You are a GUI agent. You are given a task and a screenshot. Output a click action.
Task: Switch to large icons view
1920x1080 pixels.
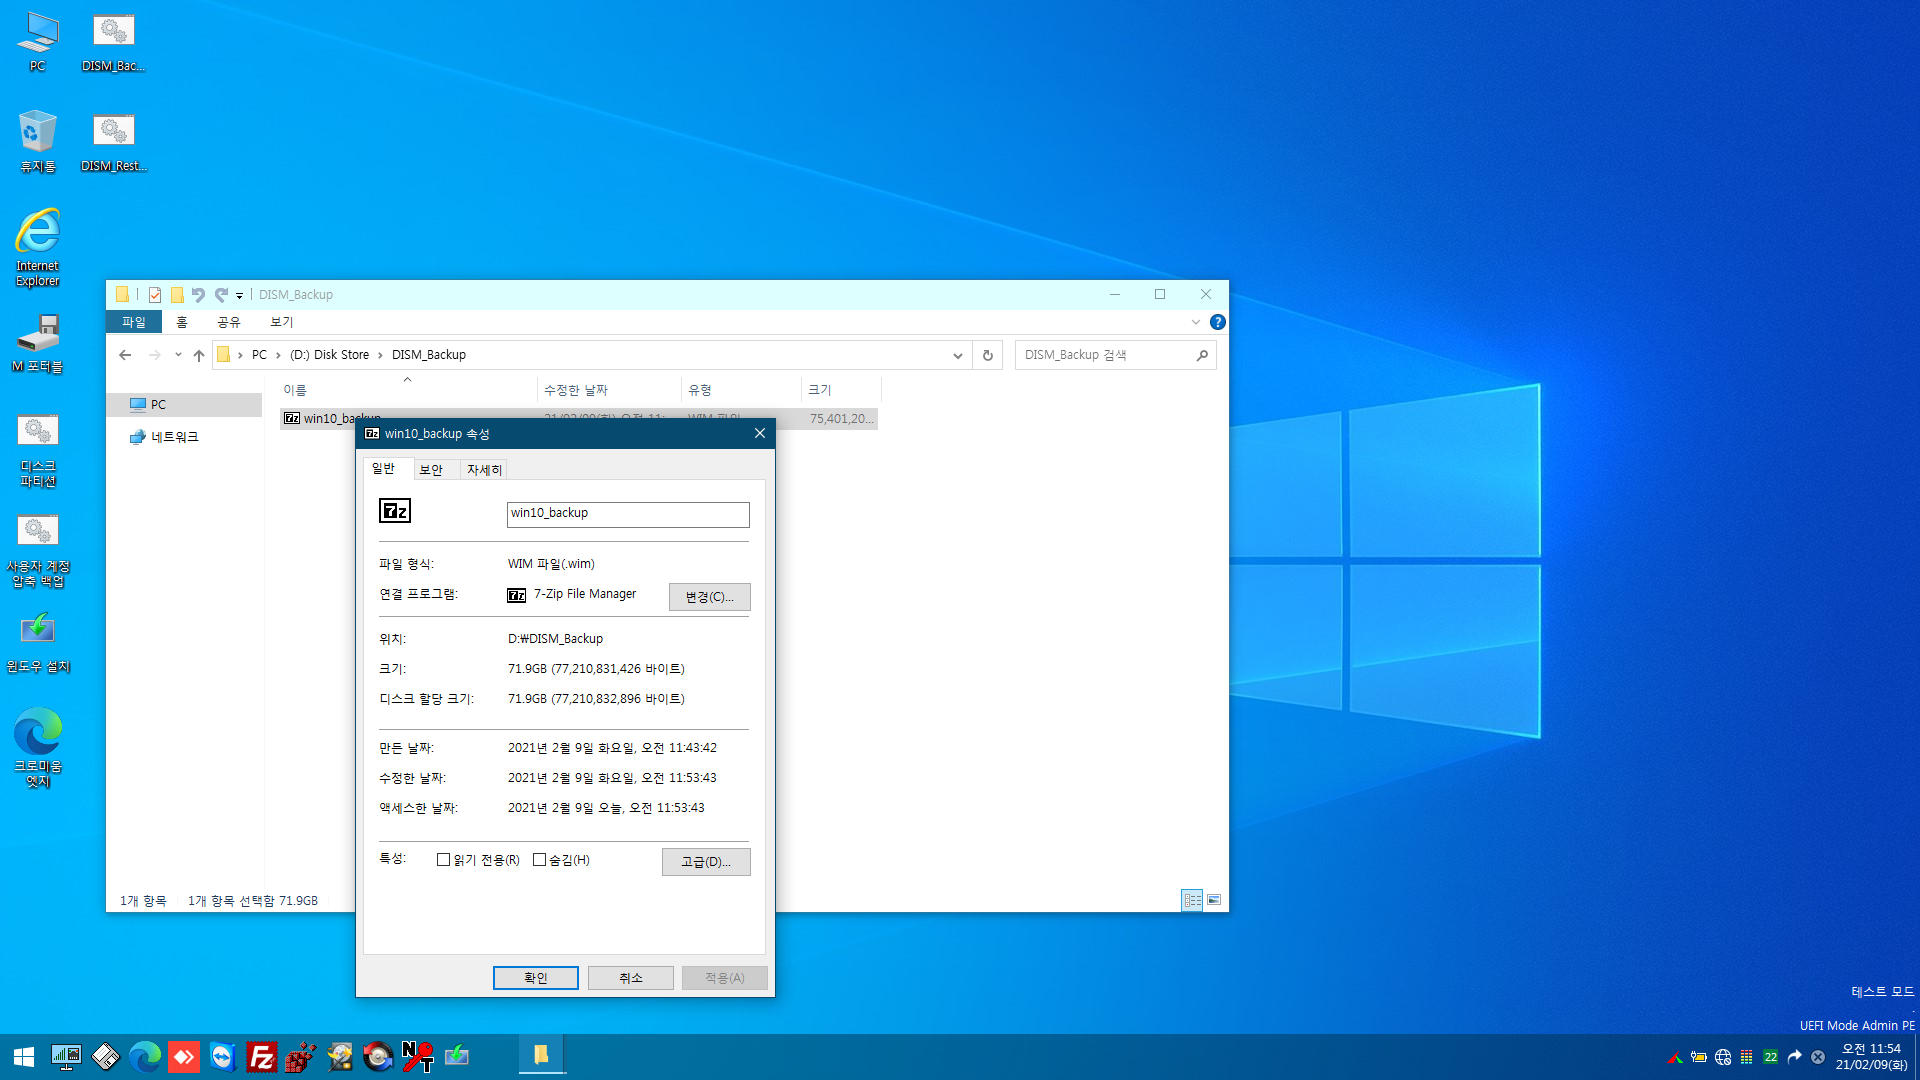1213,900
